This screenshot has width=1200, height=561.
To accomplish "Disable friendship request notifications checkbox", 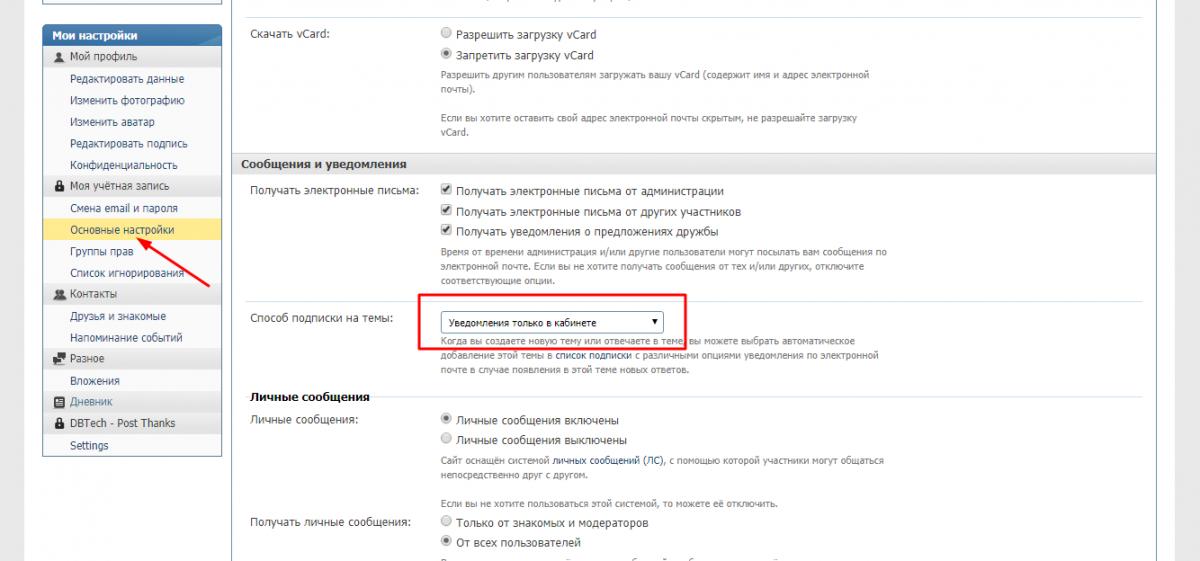I will click(x=446, y=231).
